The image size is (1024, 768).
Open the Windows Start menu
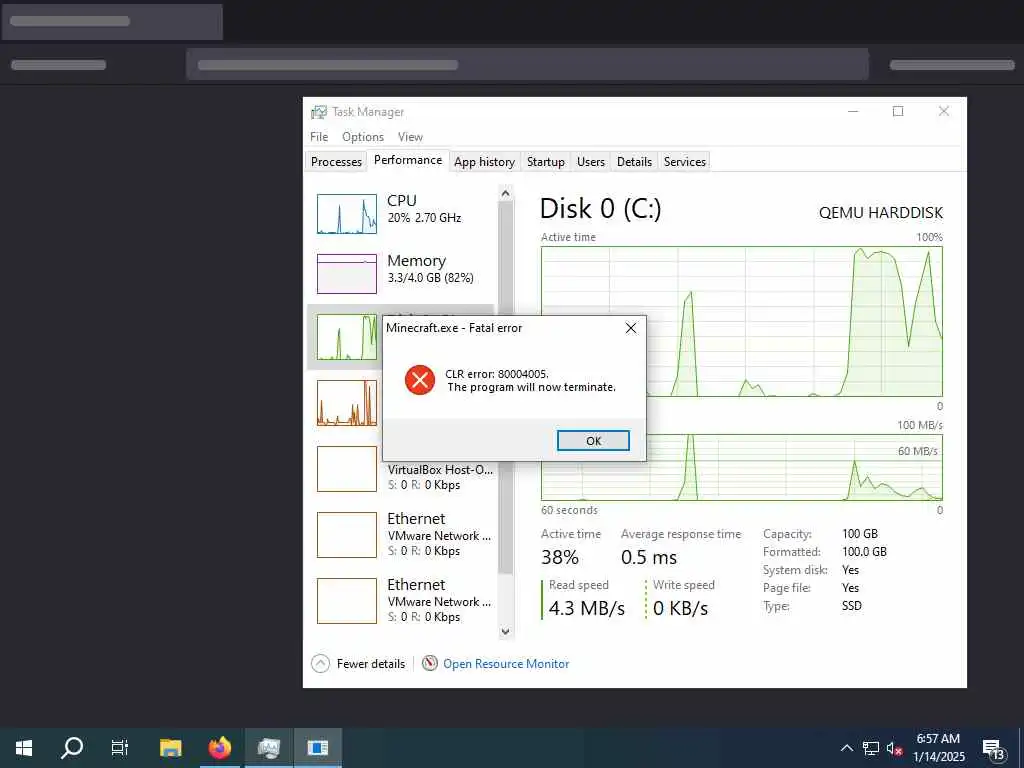(24, 748)
